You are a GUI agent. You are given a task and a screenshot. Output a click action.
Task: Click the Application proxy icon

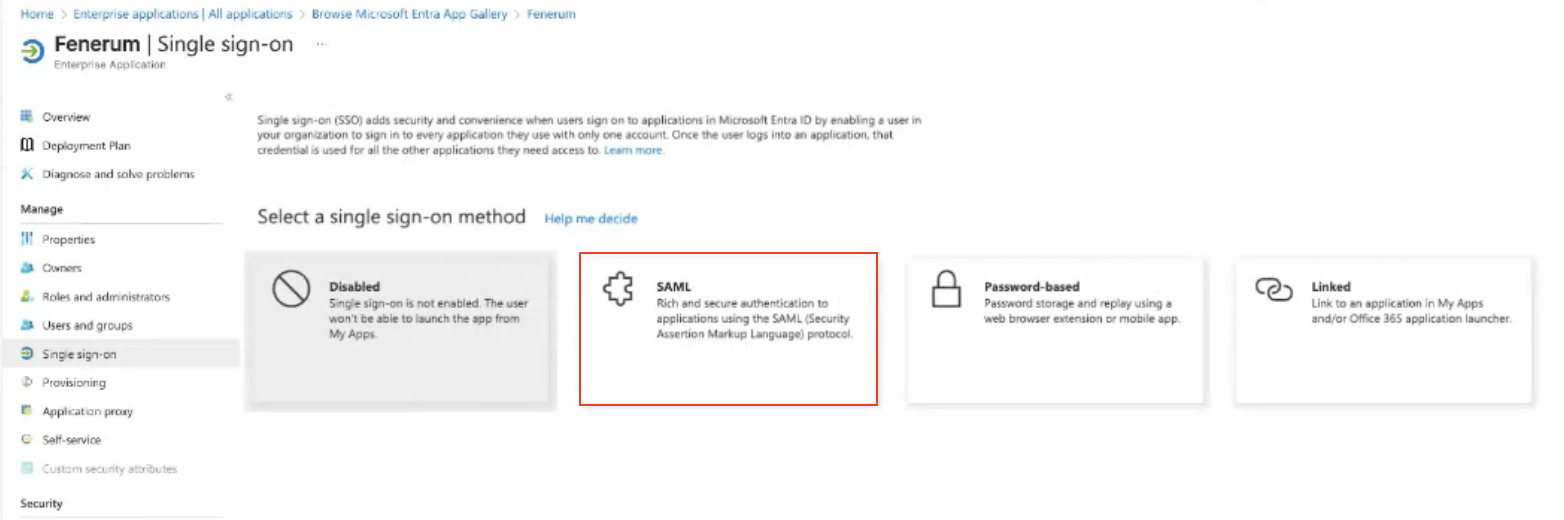[x=27, y=411]
